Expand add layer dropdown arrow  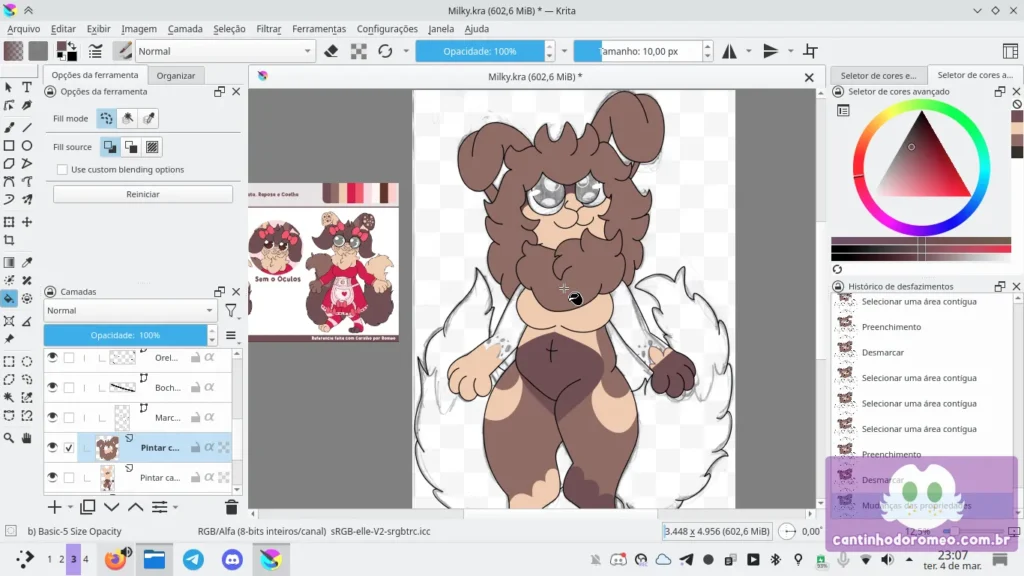(x=70, y=507)
